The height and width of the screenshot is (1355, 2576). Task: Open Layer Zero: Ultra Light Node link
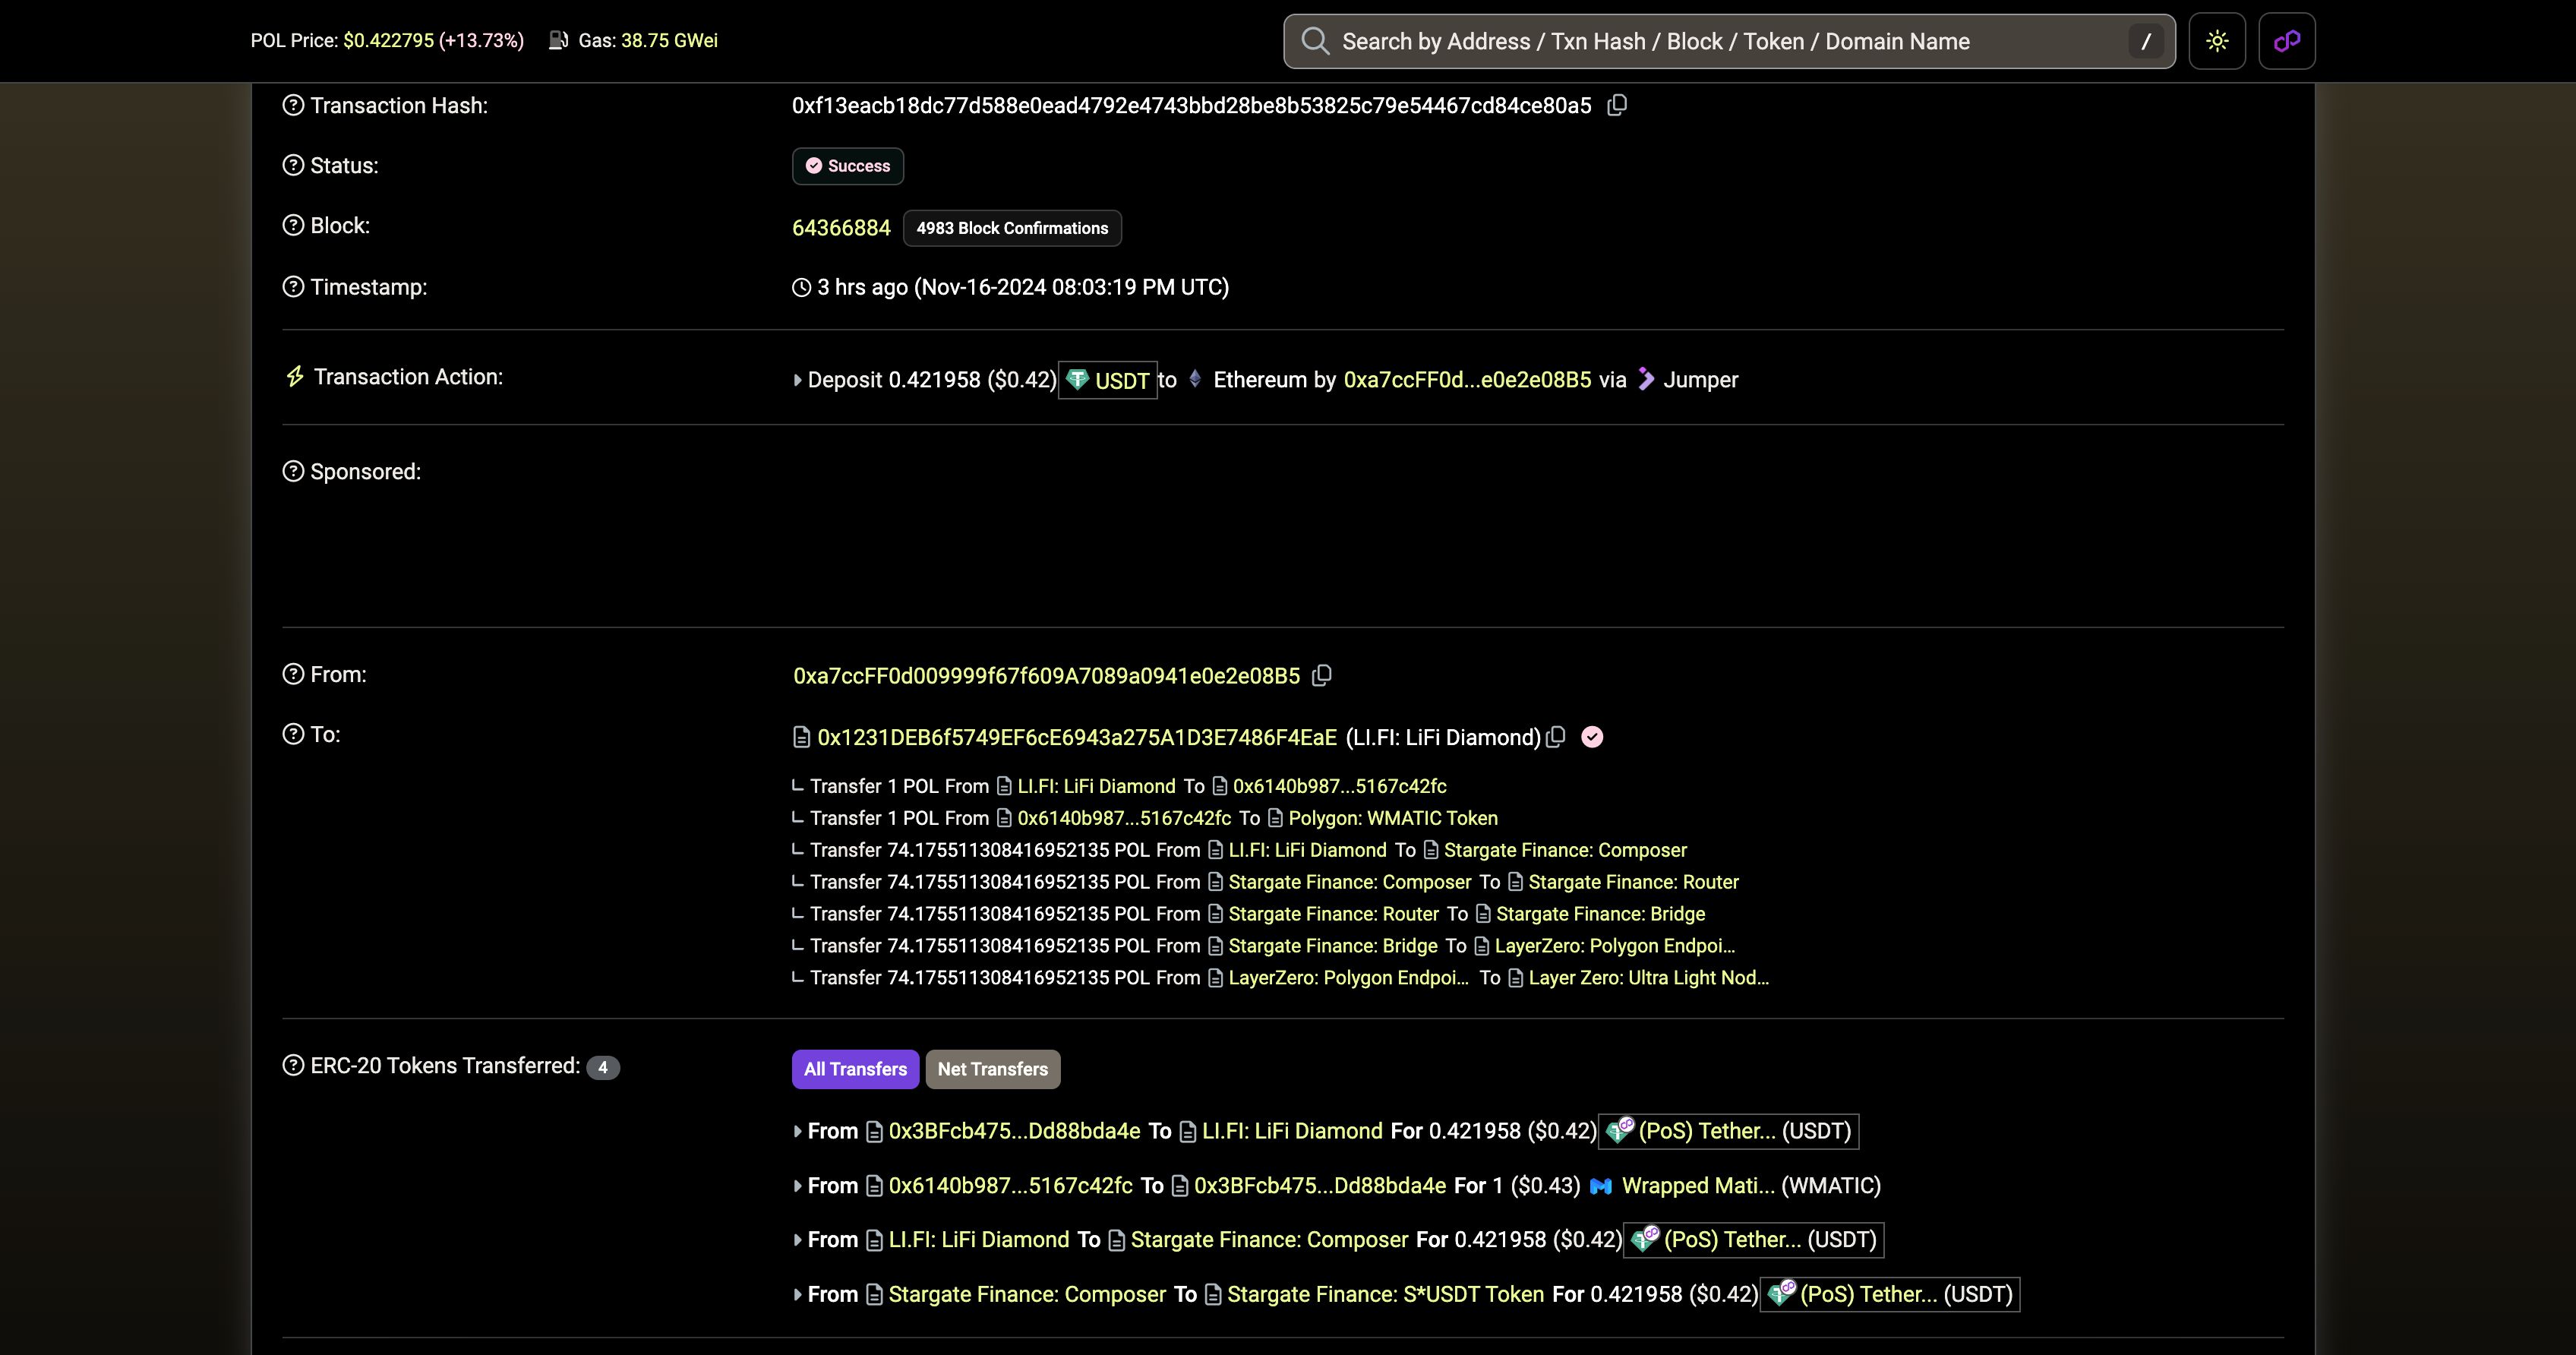[x=1648, y=978]
